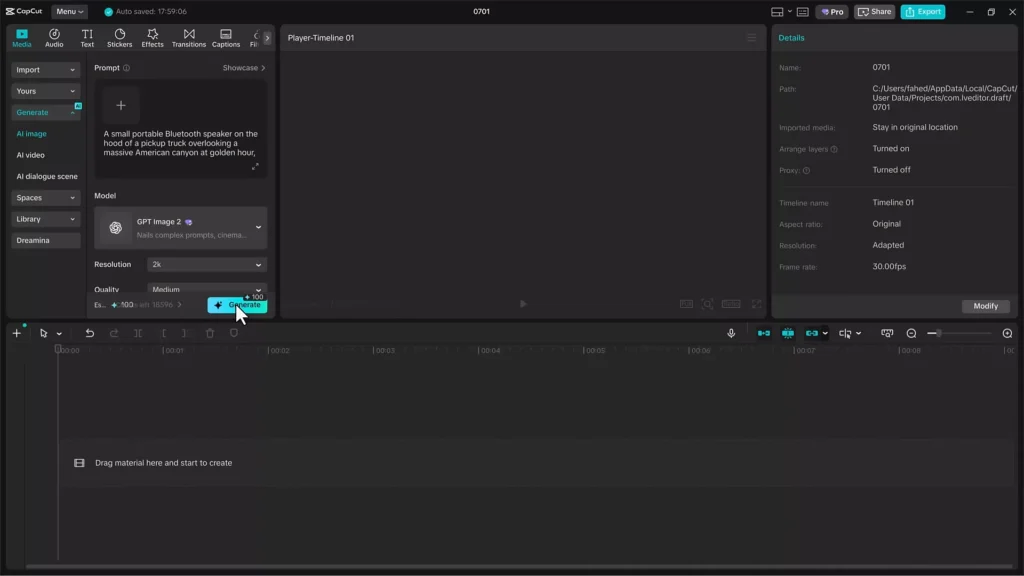
Task: Click the prompt text field
Action: (x=180, y=143)
